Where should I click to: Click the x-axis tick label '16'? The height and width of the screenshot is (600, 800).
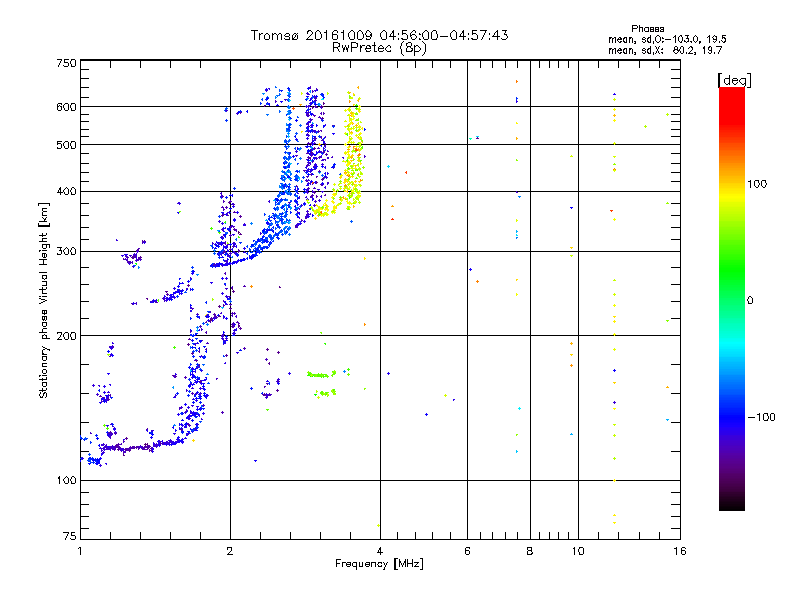680,551
